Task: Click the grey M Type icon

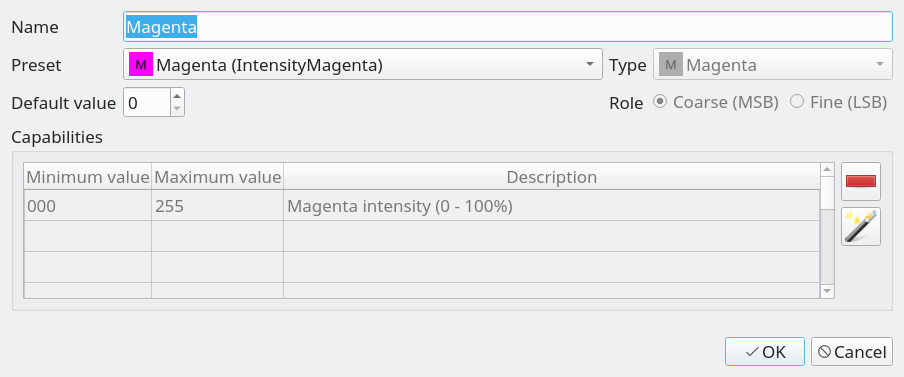Action: click(x=671, y=64)
